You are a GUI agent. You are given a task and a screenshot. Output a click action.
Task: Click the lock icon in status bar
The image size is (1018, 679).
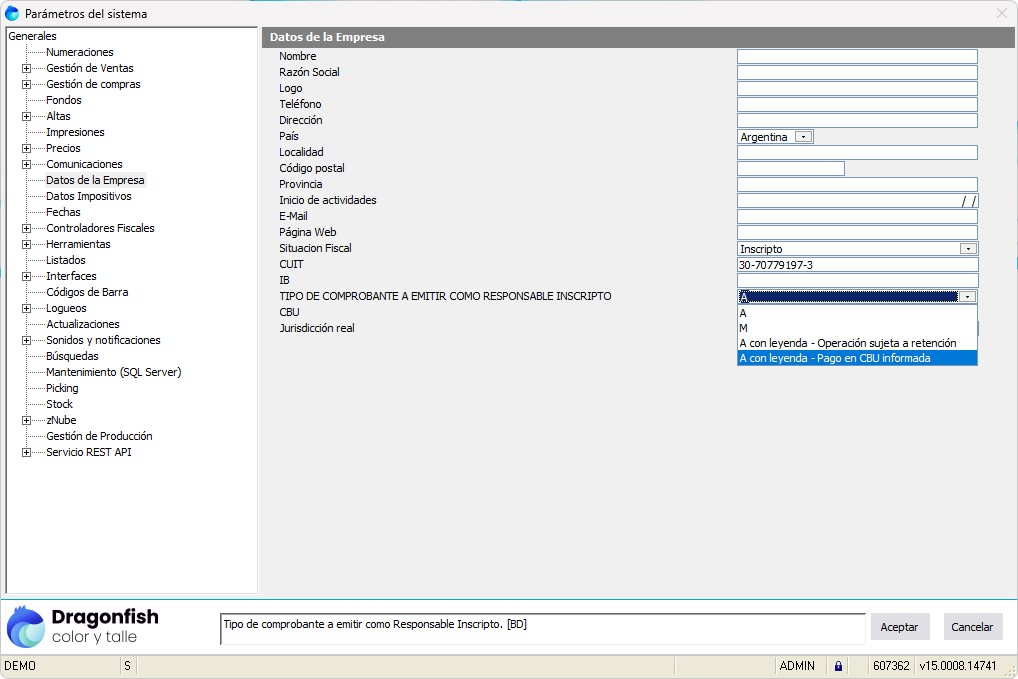point(838,666)
